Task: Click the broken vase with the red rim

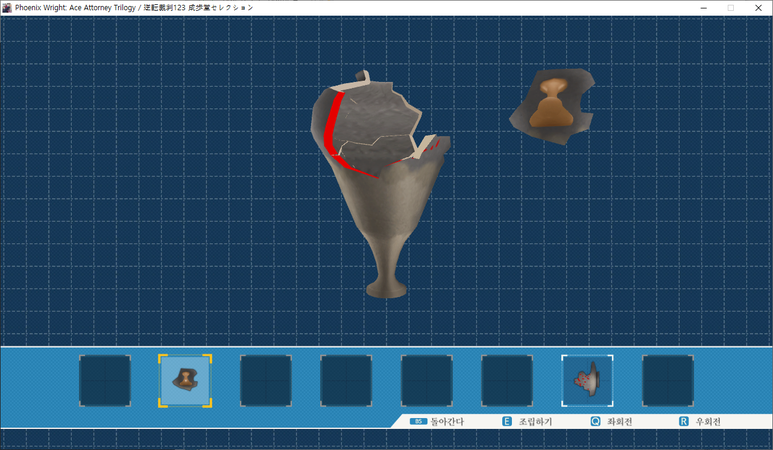Action: tap(380, 185)
